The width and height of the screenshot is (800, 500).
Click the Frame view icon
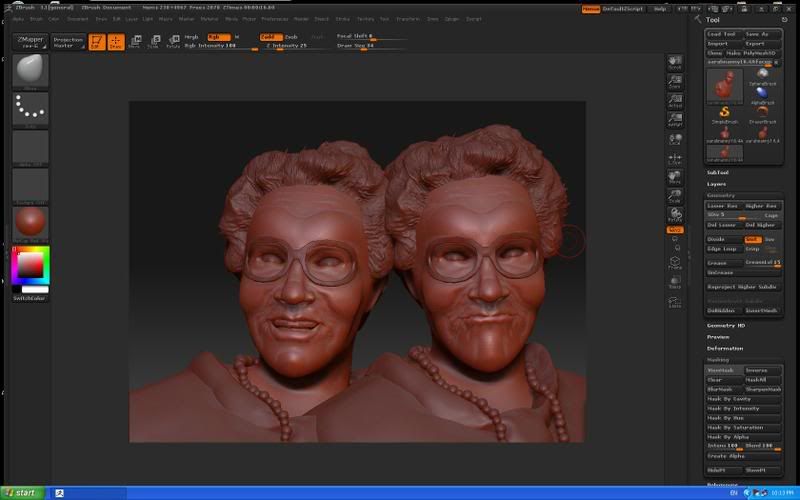click(675, 263)
